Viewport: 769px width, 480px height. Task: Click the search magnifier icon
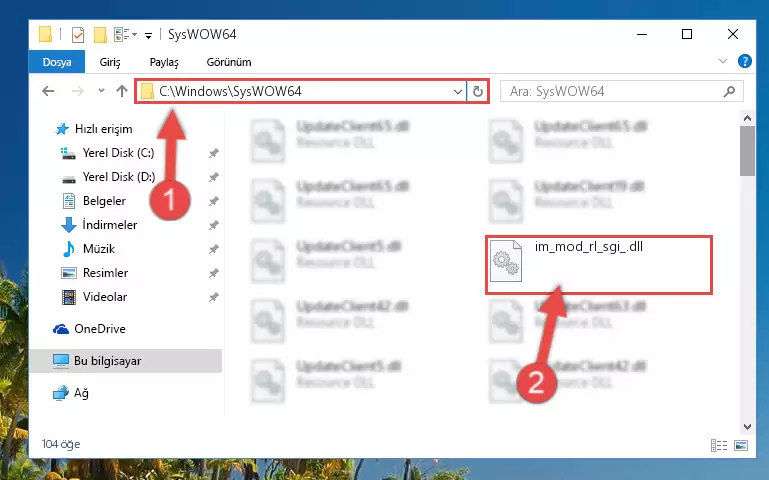729,91
